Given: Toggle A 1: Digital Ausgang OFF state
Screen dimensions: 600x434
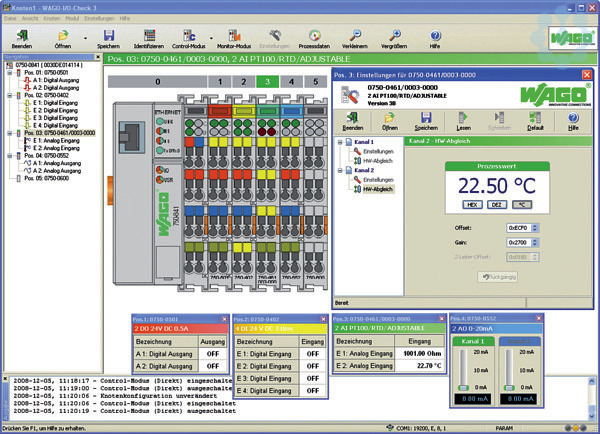Looking at the screenshot, I should 212,353.
